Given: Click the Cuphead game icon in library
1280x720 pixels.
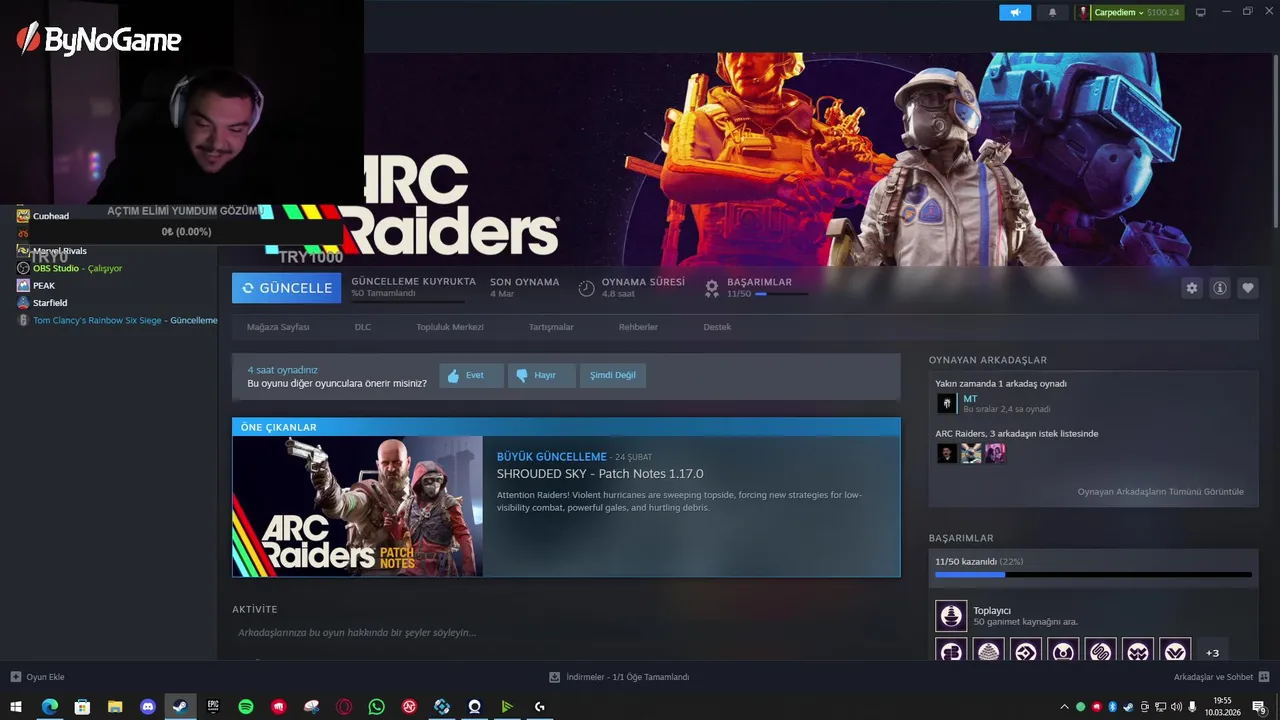Looking at the screenshot, I should point(23,216).
